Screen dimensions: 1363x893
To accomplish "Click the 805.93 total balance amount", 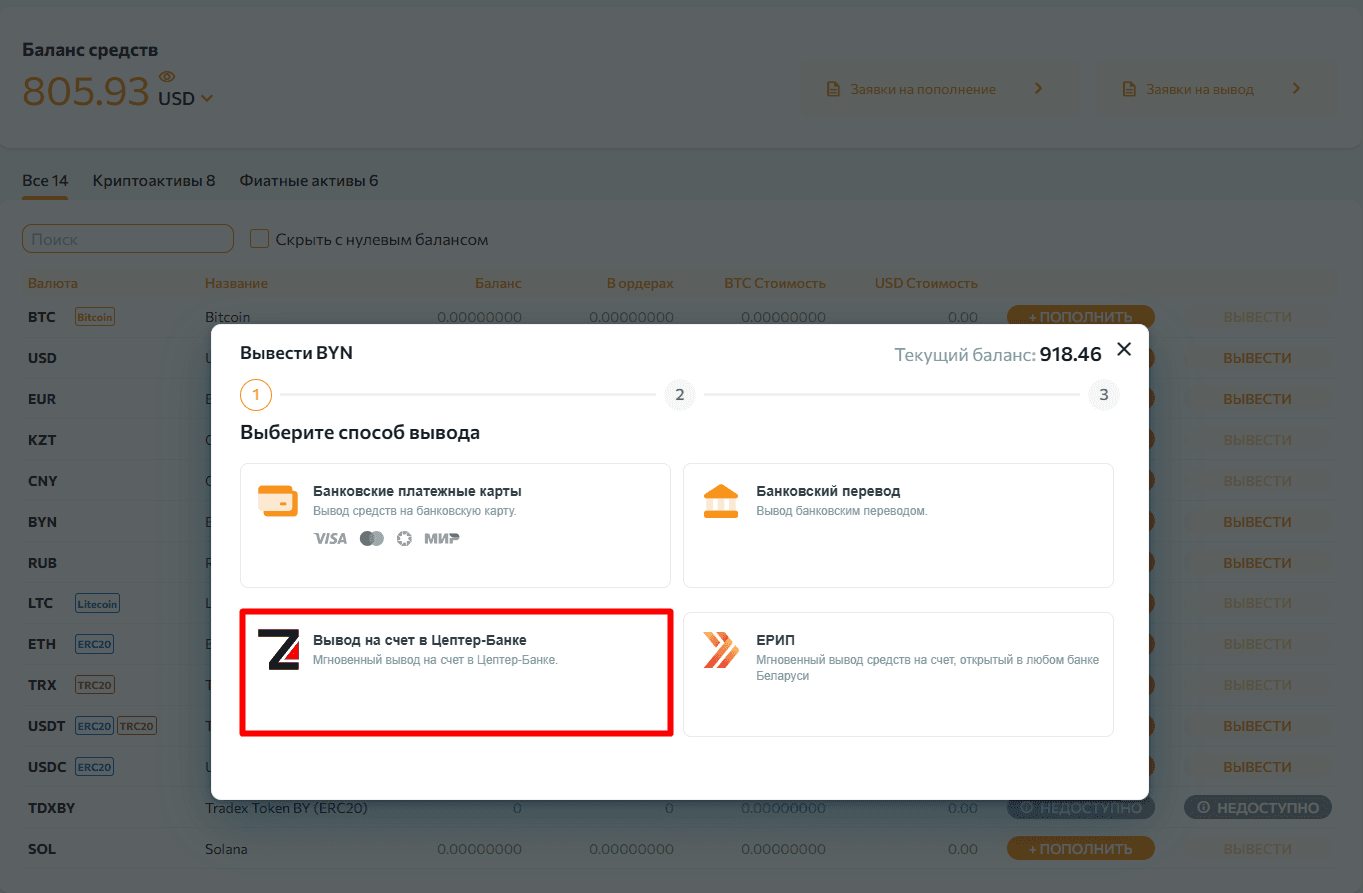I will (85, 92).
